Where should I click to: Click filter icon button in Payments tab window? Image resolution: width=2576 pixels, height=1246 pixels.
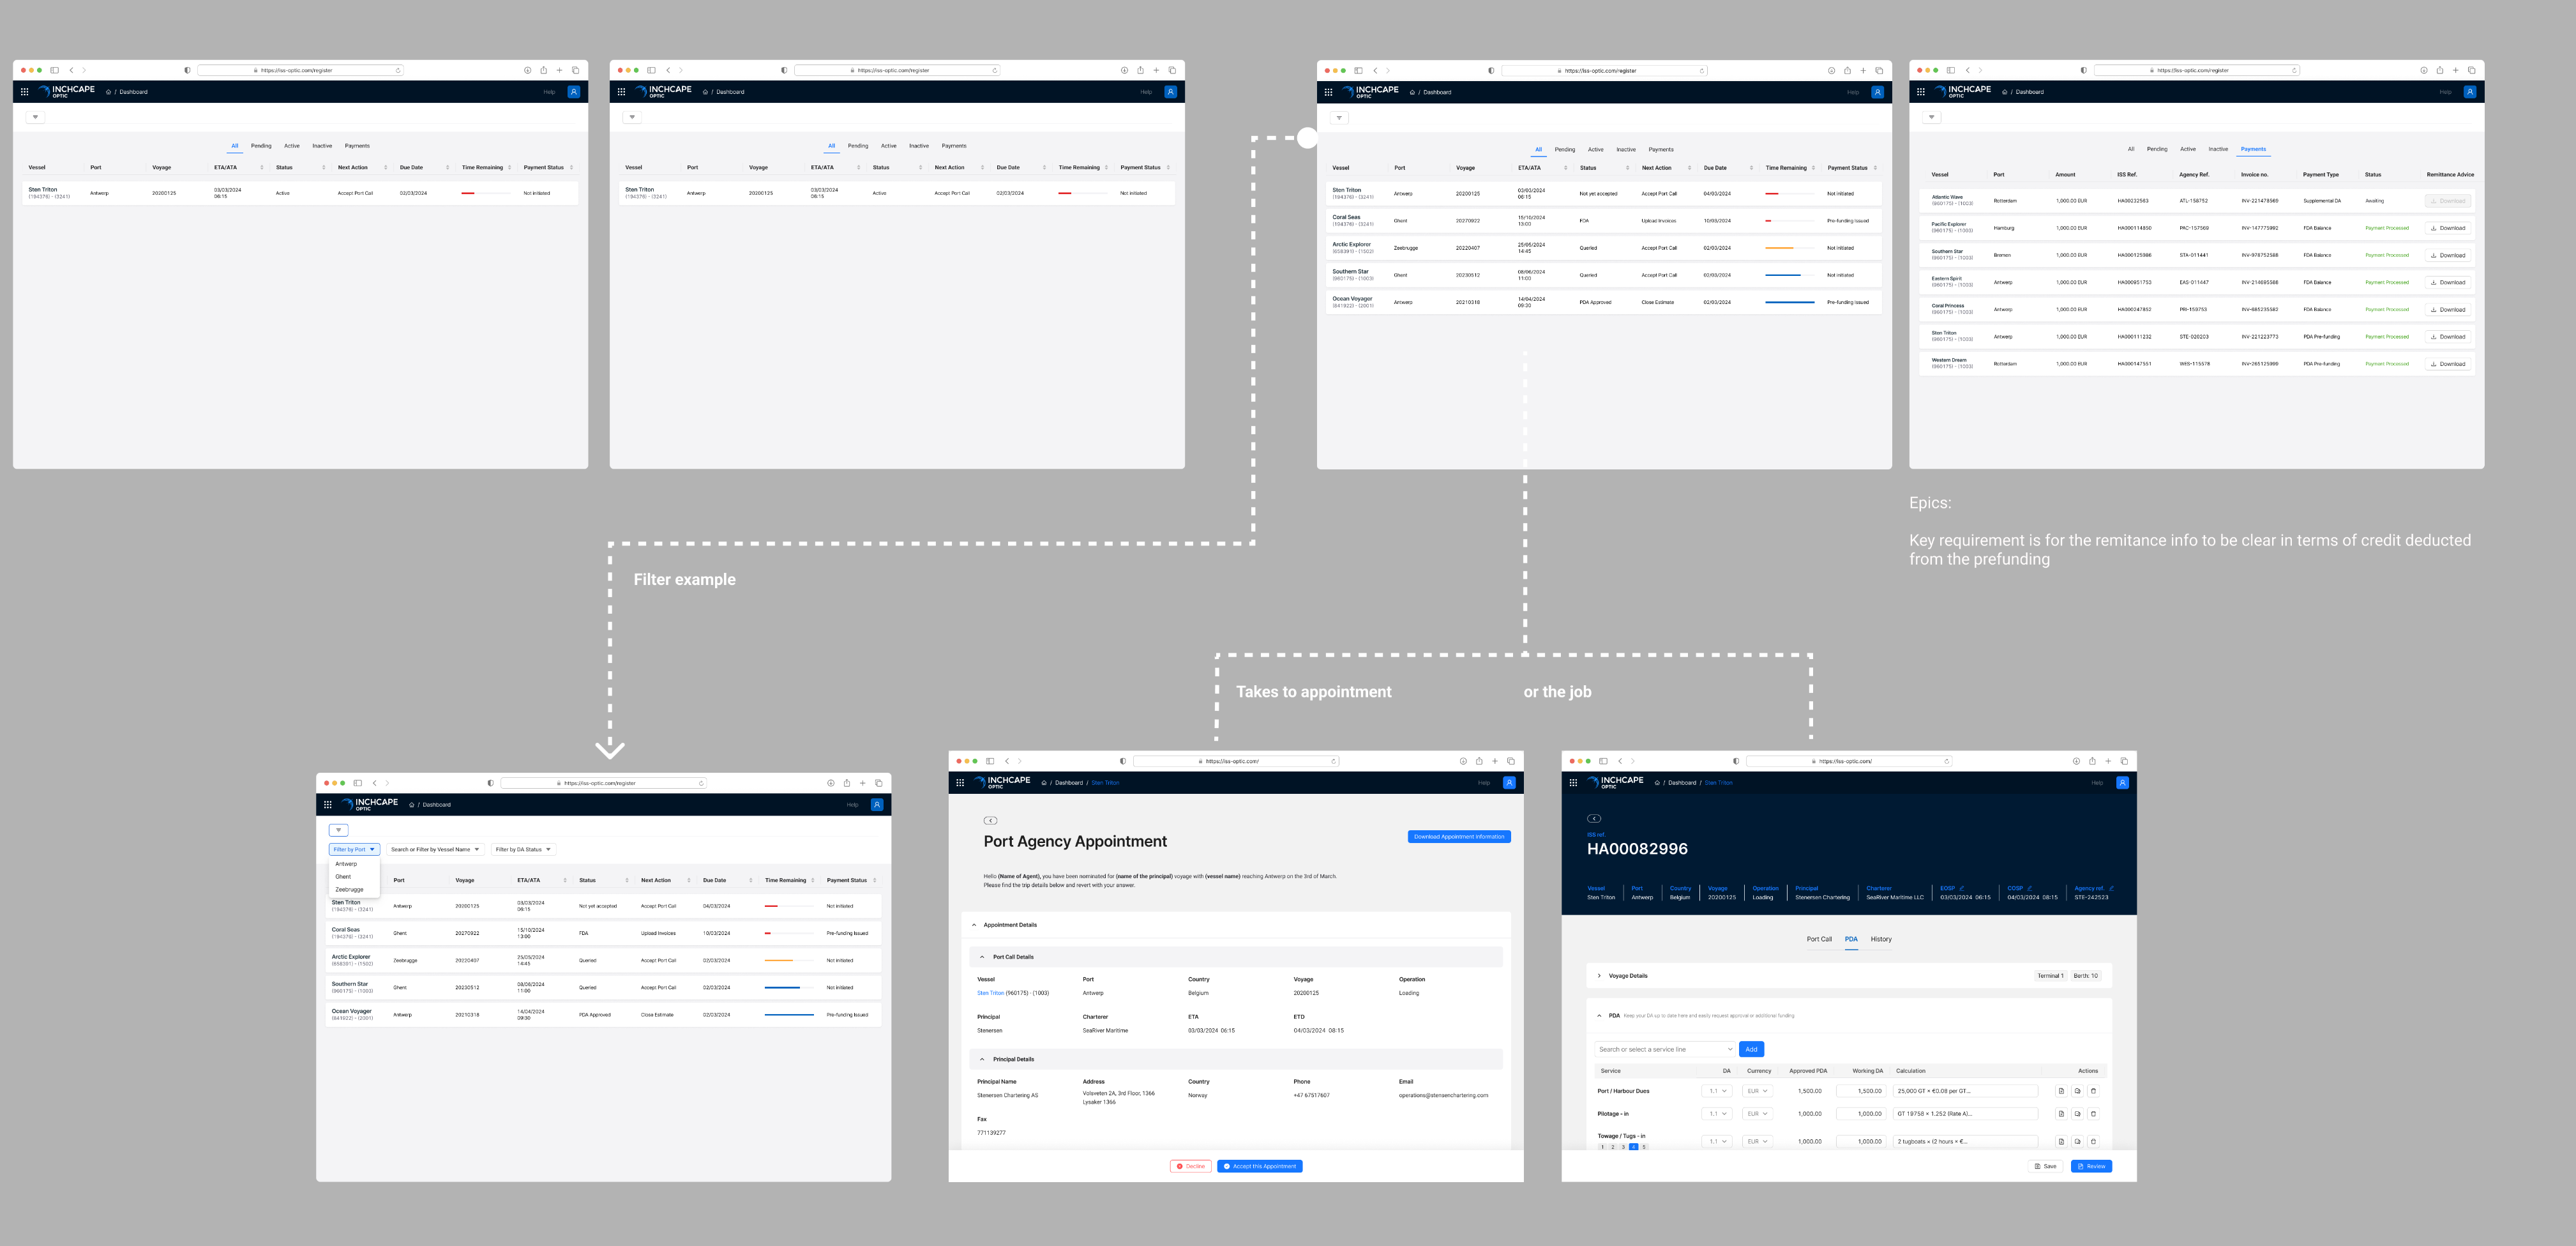[1932, 117]
